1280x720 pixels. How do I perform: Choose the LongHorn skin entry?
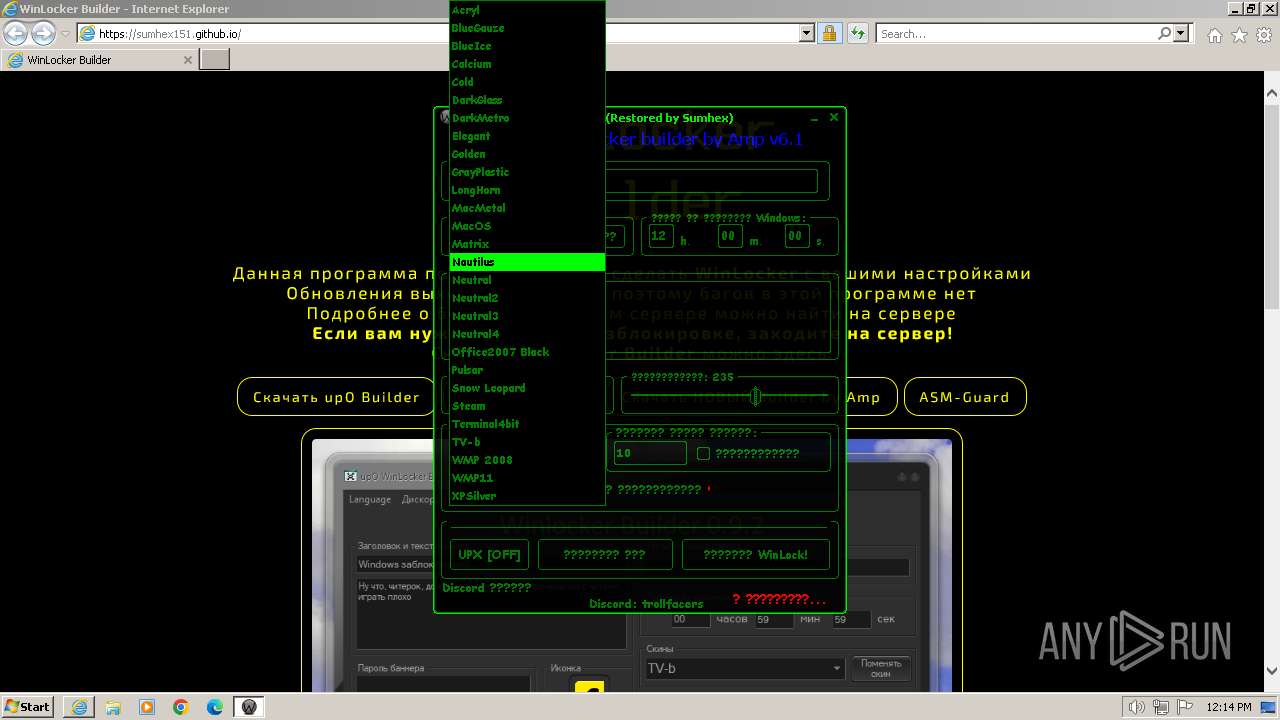click(x=527, y=190)
